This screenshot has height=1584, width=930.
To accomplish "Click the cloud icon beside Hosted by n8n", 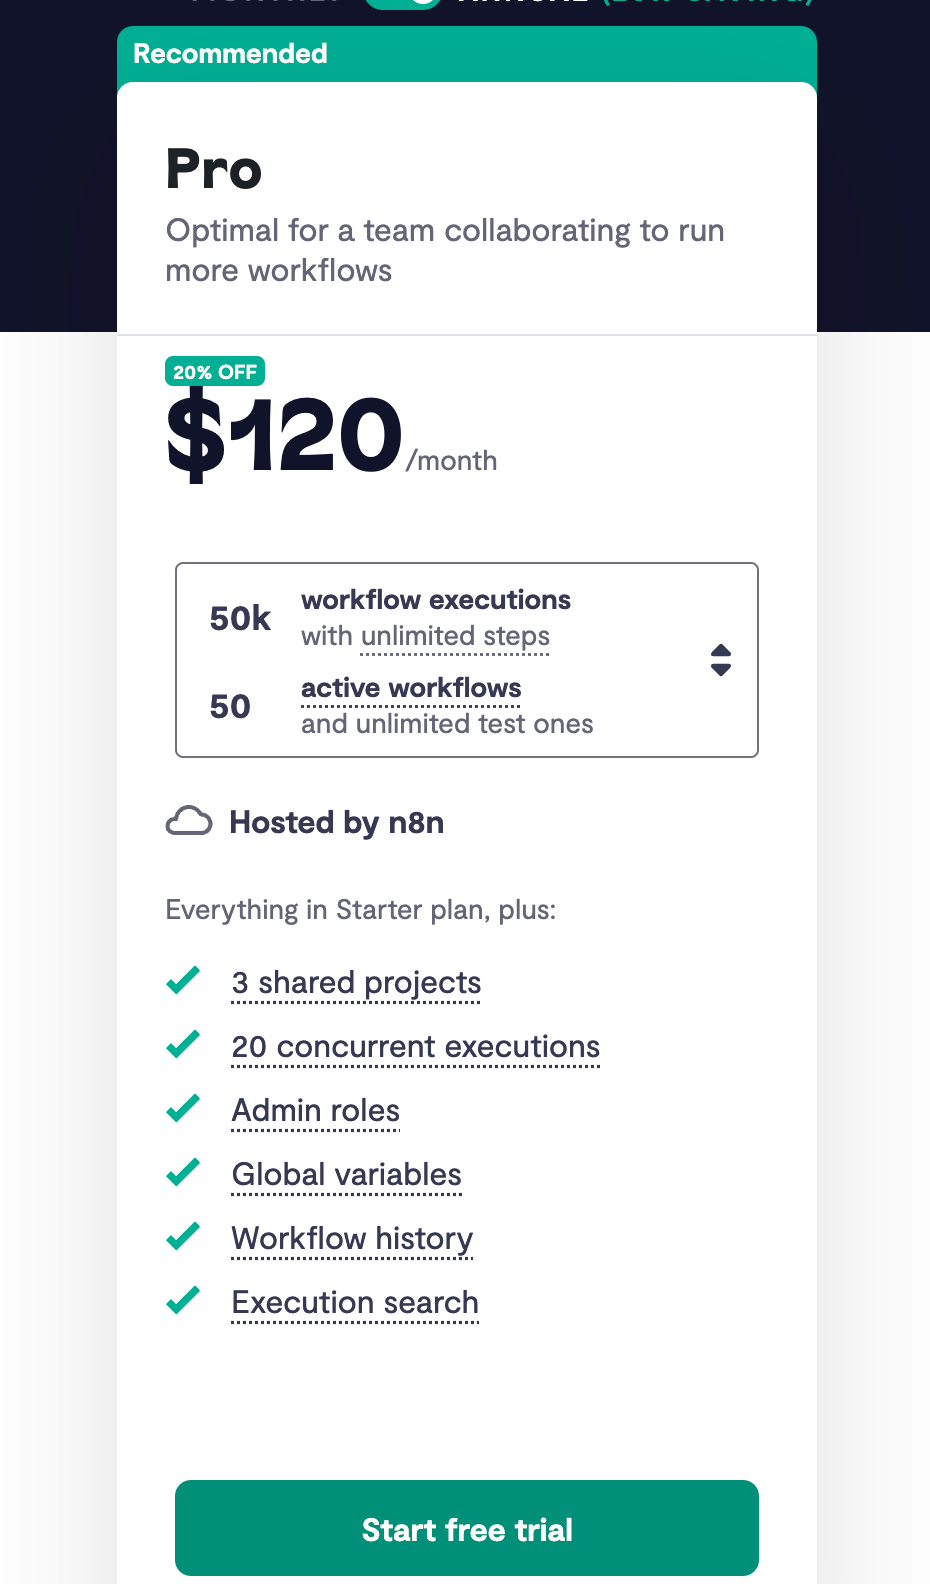I will pyautogui.click(x=189, y=822).
